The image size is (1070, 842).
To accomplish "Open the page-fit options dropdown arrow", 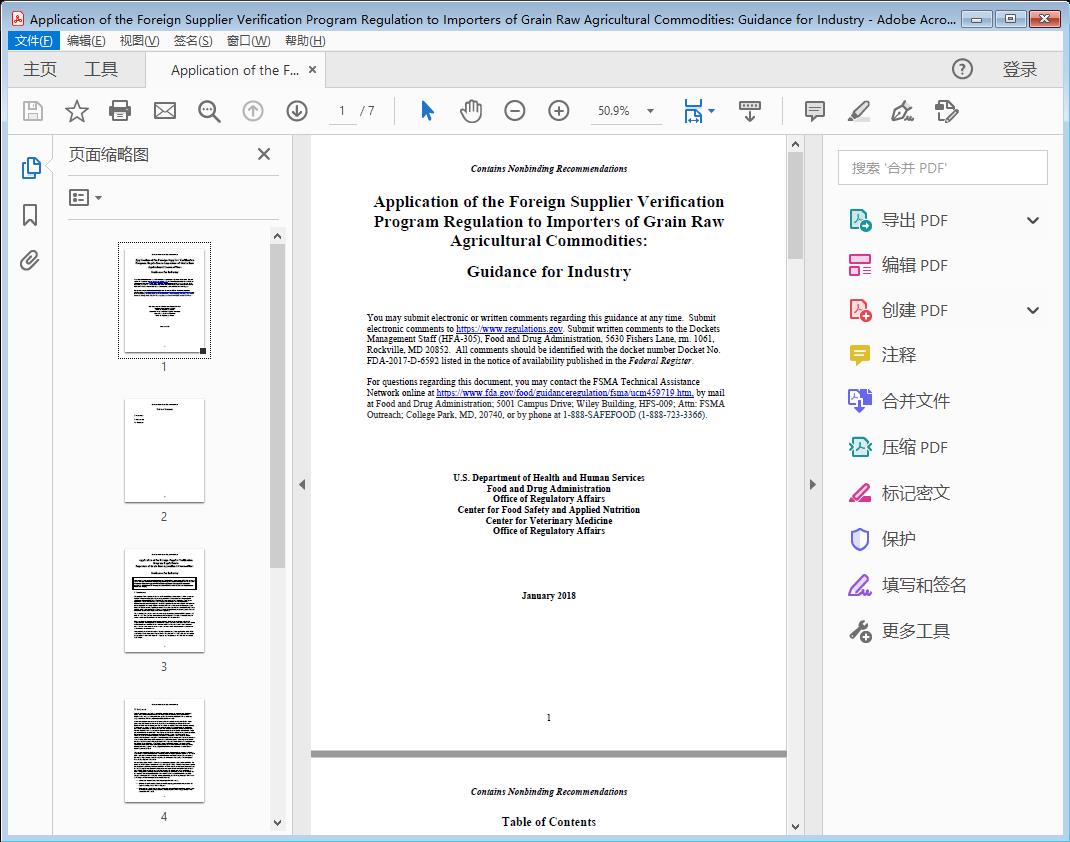I will (x=712, y=111).
